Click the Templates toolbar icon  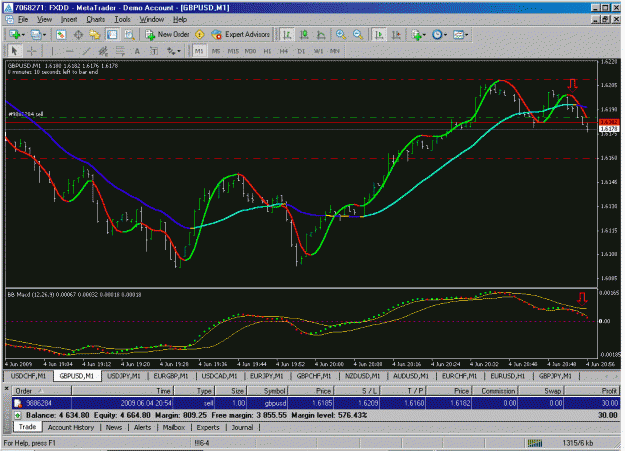click(458, 35)
